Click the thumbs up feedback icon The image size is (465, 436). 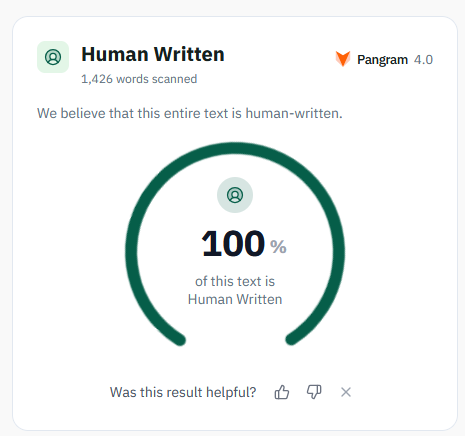pos(282,392)
